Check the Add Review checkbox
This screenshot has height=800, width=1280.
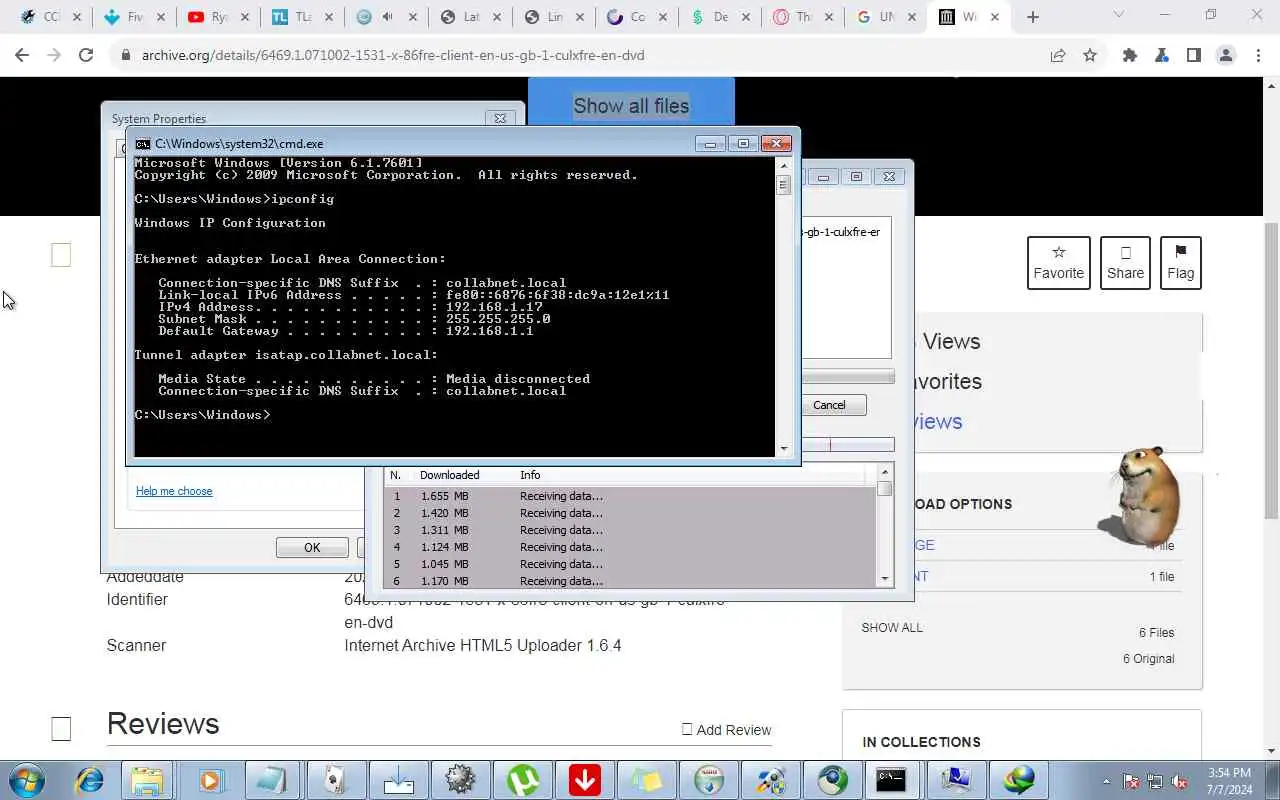[x=687, y=729]
